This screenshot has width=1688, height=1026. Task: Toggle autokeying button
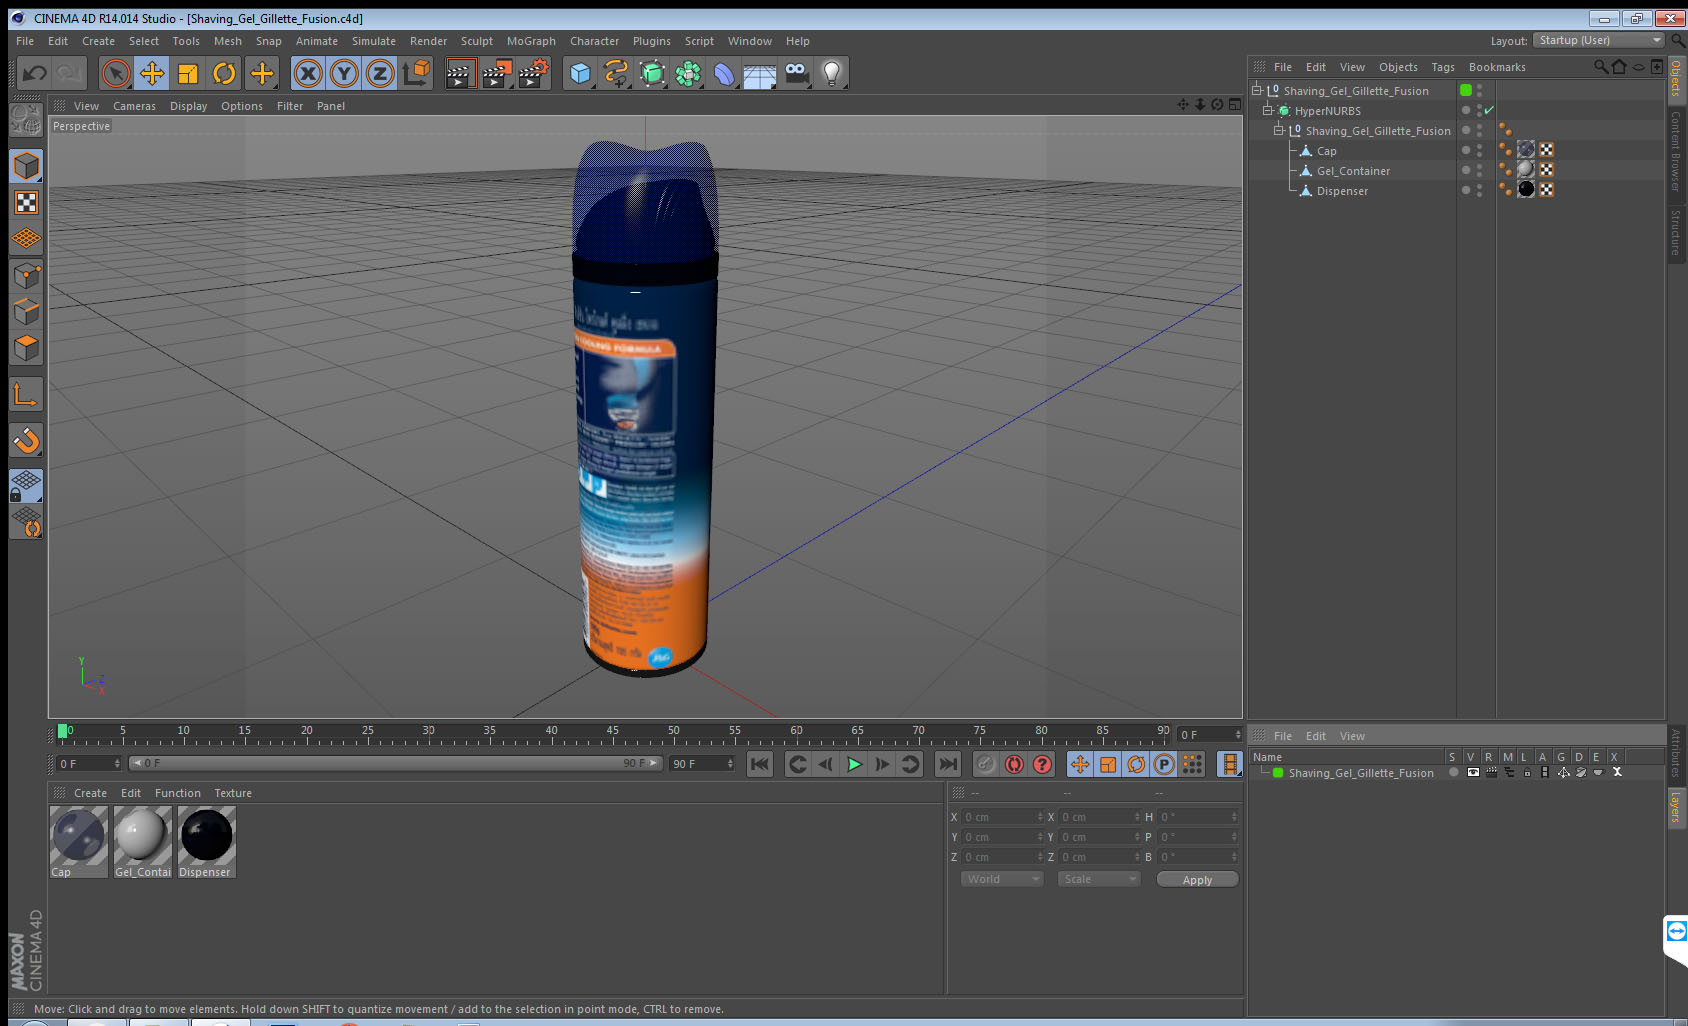tap(1014, 764)
